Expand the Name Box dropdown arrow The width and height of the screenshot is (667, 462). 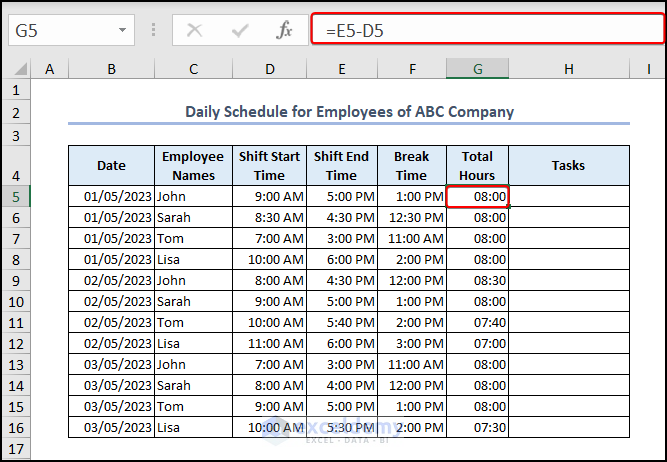(122, 30)
